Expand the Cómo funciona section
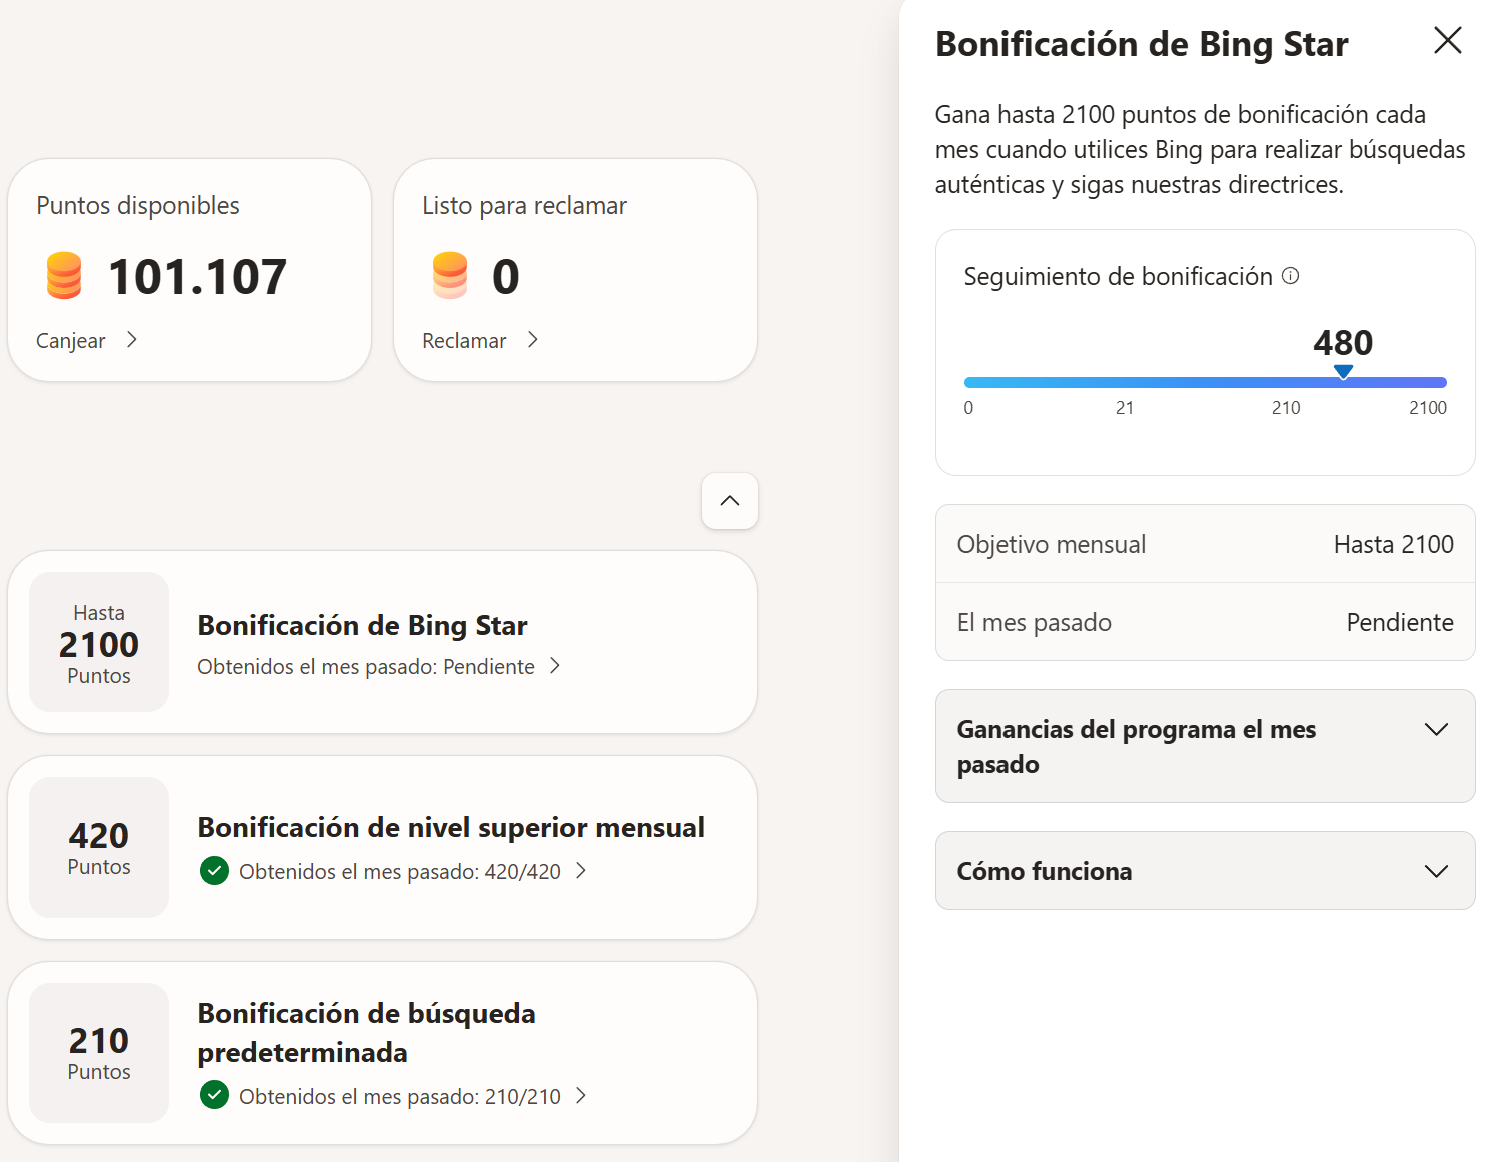The image size is (1506, 1162). (1205, 871)
